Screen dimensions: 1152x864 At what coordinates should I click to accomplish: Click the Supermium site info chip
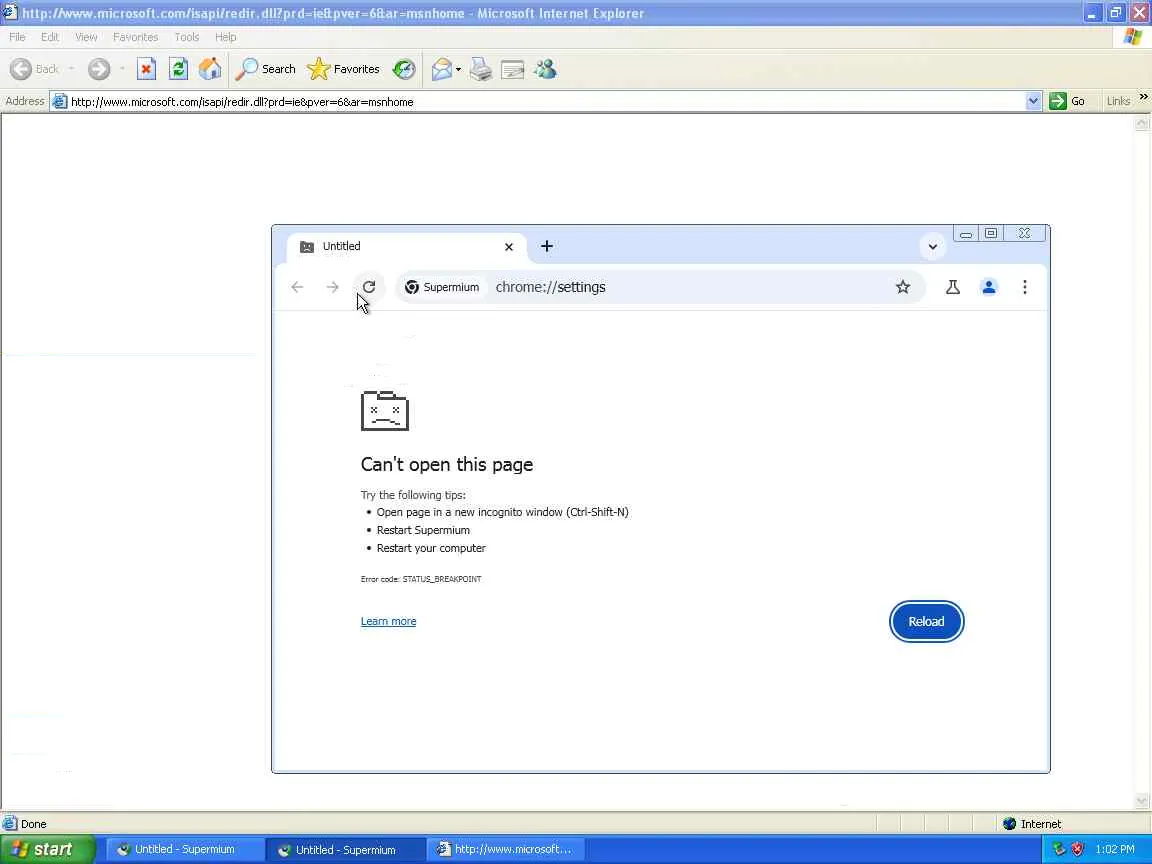click(x=443, y=287)
